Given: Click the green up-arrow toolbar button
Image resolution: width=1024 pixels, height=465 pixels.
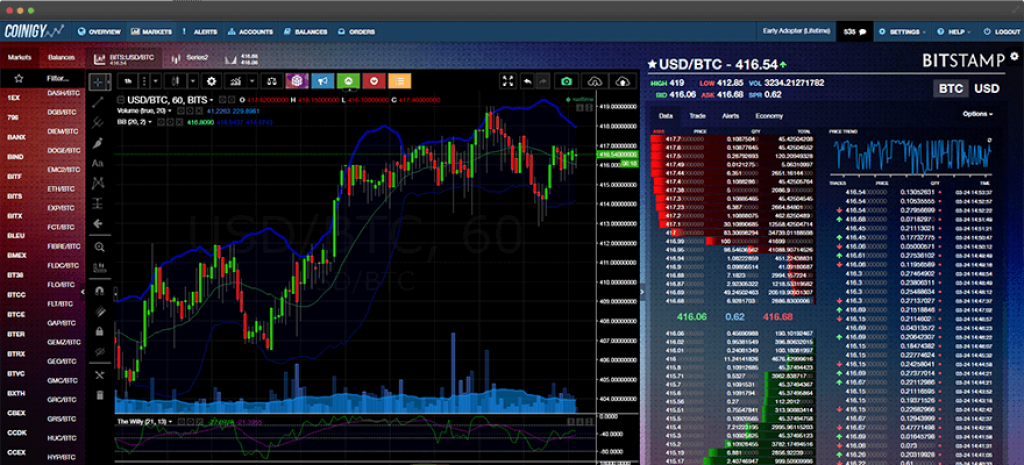Looking at the screenshot, I should click(348, 81).
